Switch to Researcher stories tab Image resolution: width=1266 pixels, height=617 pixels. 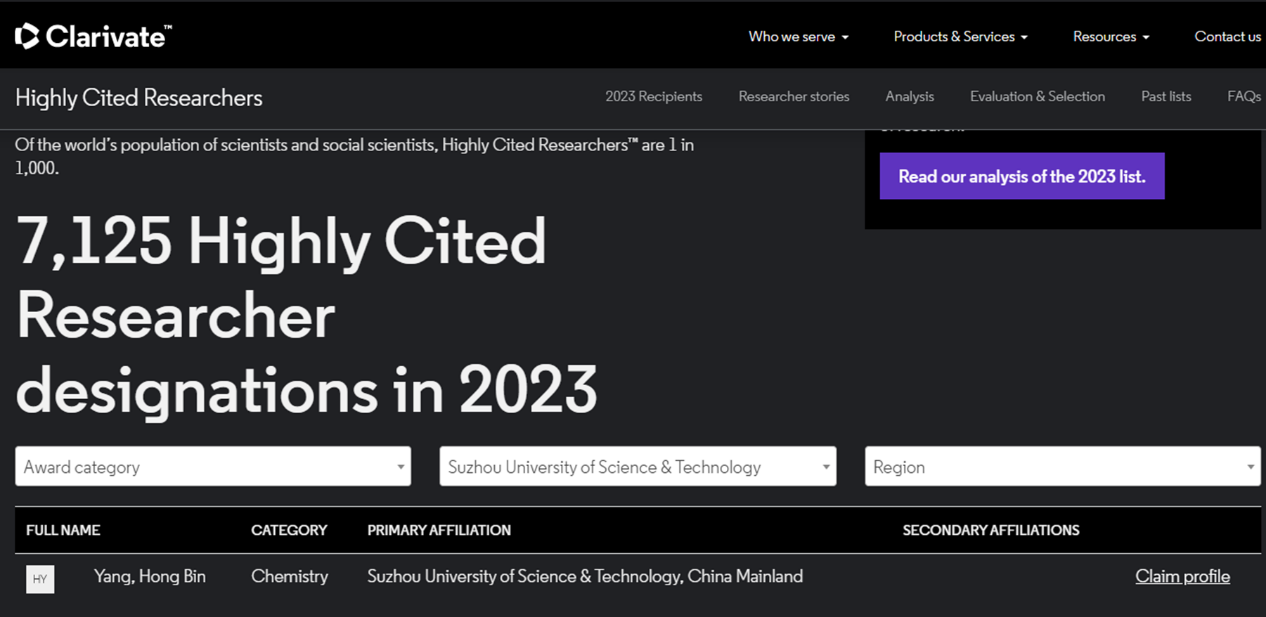[793, 97]
